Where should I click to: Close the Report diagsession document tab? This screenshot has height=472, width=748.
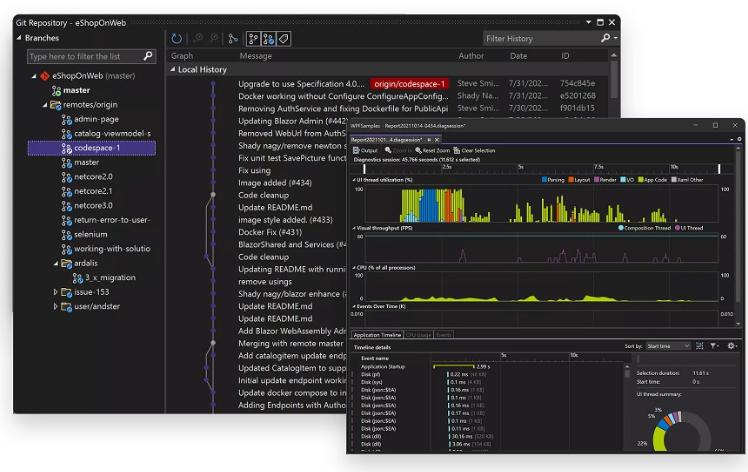click(436, 140)
